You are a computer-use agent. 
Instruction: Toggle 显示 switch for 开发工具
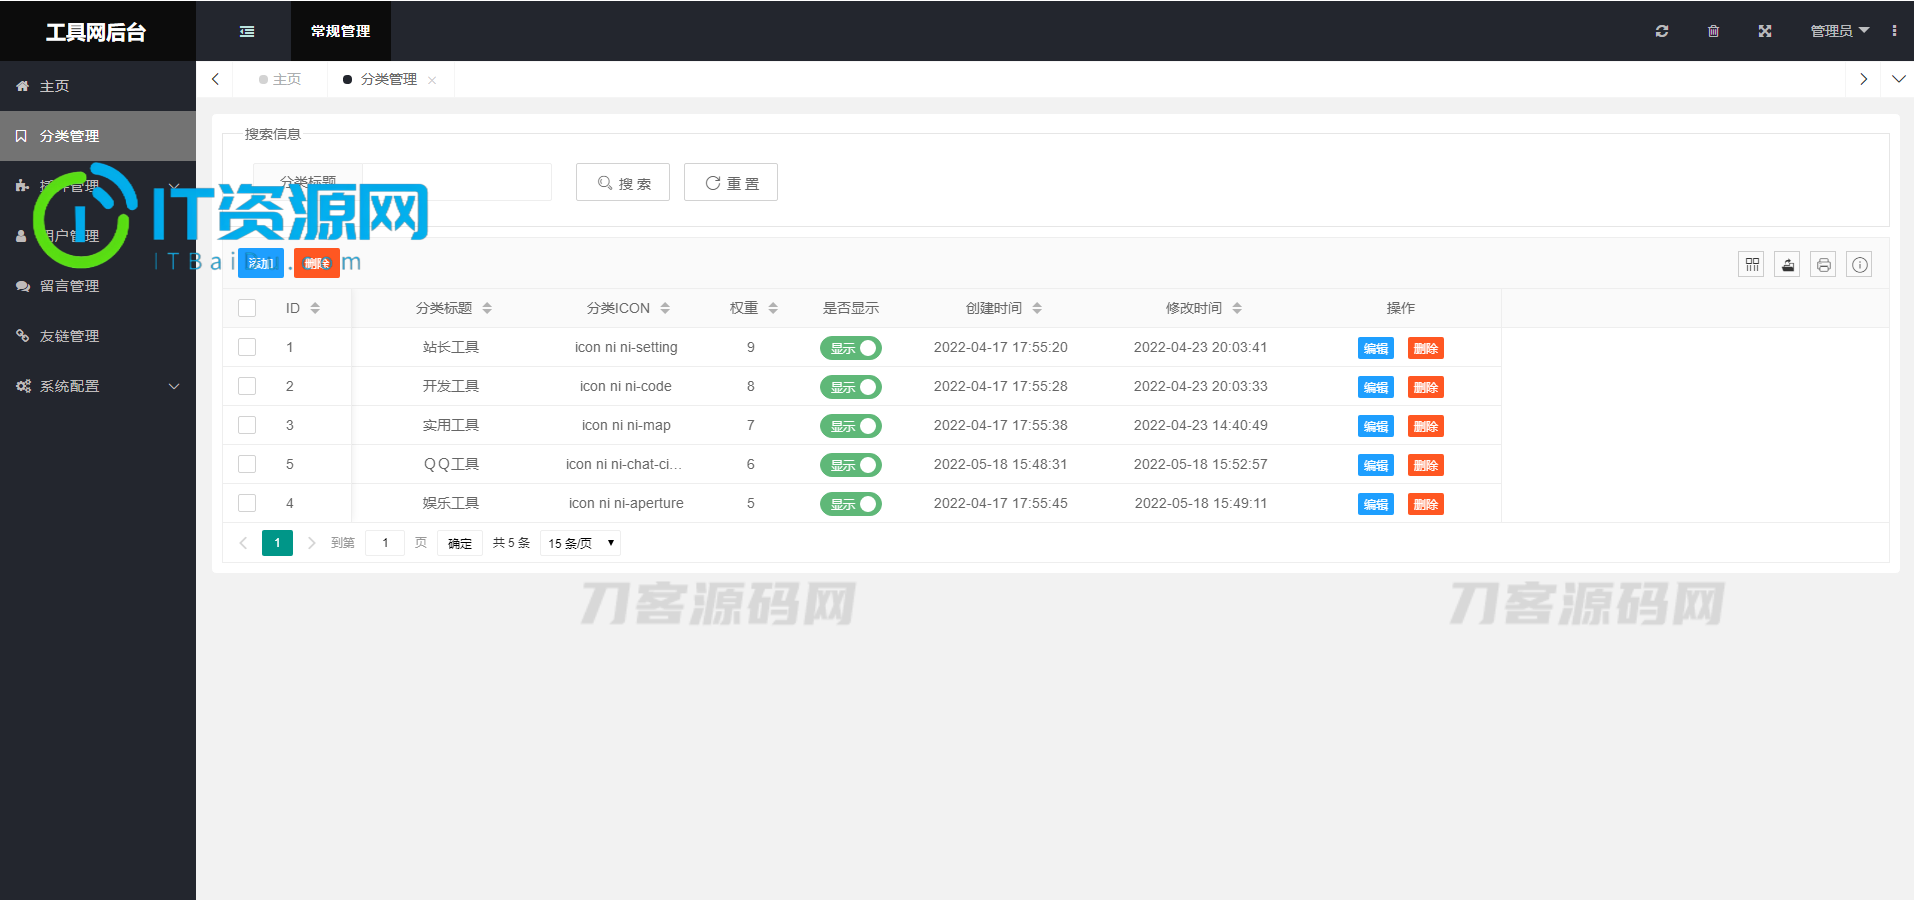click(851, 387)
